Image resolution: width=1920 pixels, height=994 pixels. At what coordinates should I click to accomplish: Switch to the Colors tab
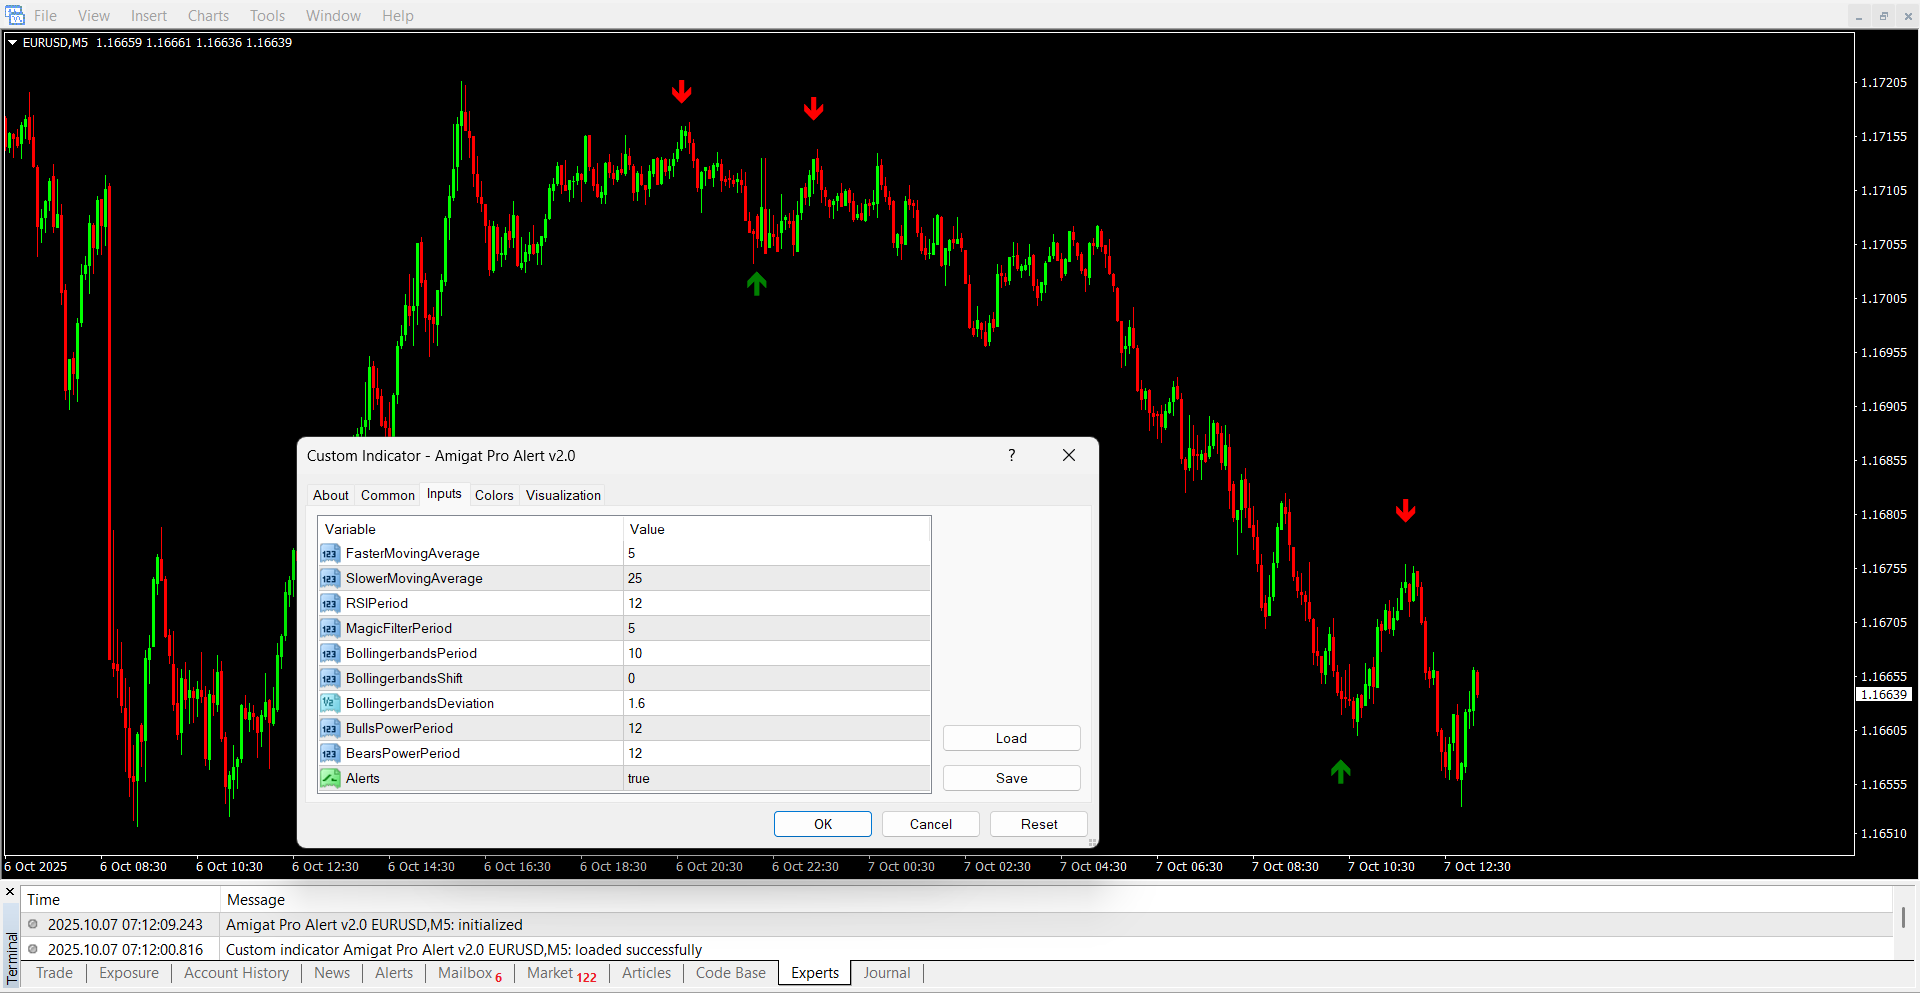pos(494,496)
